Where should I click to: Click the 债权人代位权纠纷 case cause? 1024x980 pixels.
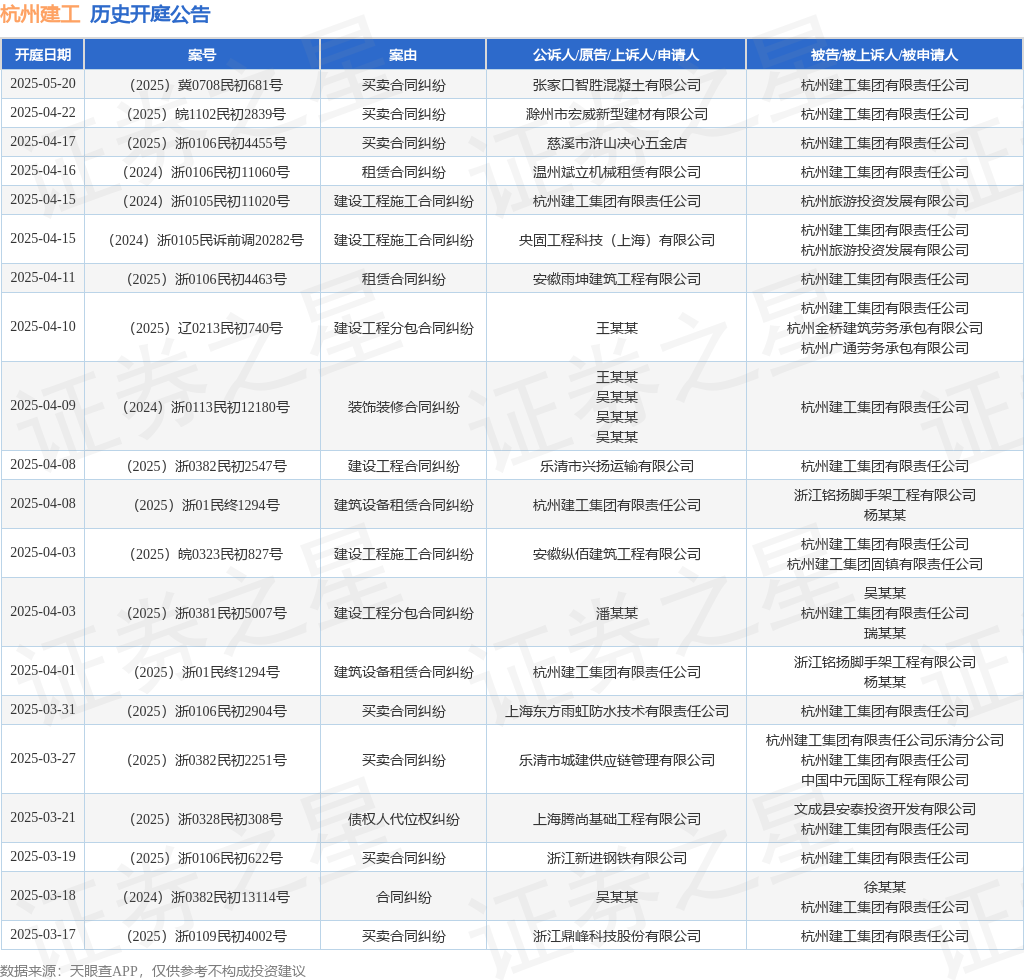click(404, 819)
